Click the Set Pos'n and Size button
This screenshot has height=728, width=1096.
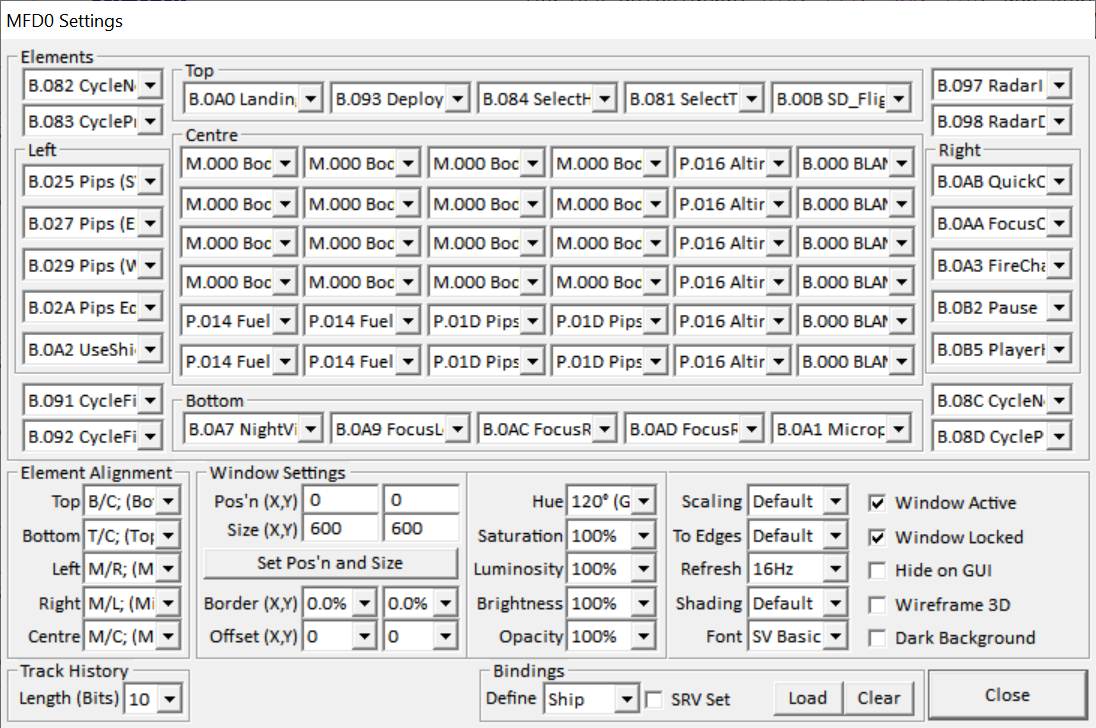coord(330,563)
